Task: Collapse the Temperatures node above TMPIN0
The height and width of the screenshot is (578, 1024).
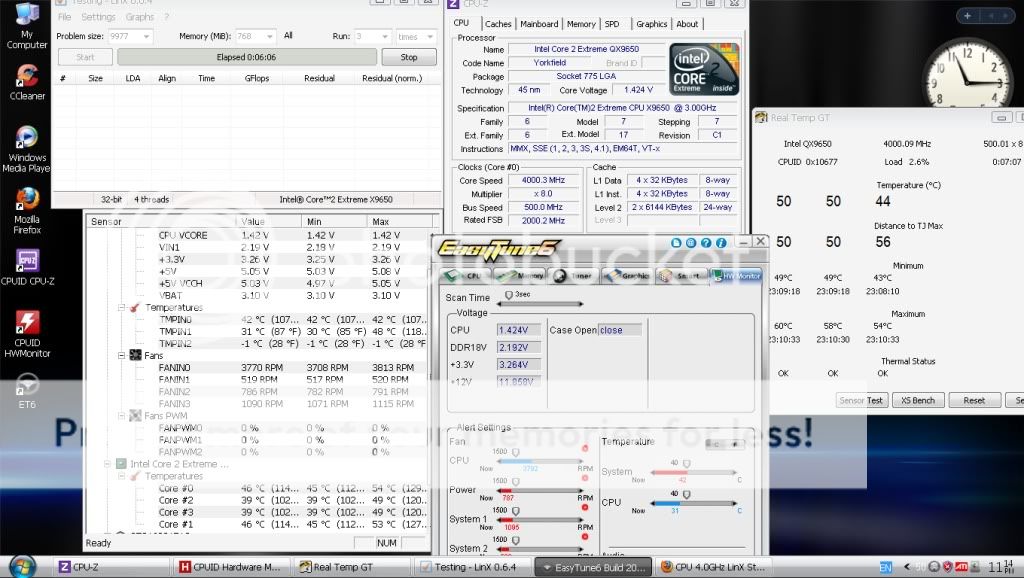Action: 122,307
